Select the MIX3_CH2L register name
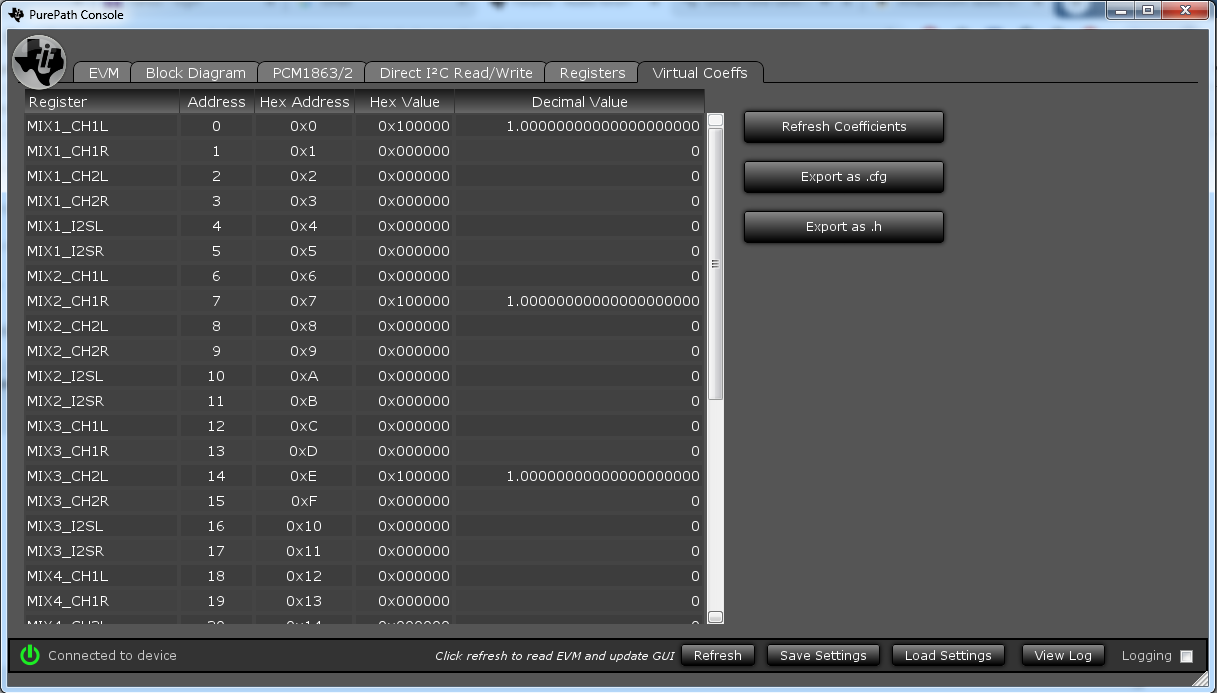The width and height of the screenshot is (1217, 693). [x=68, y=476]
